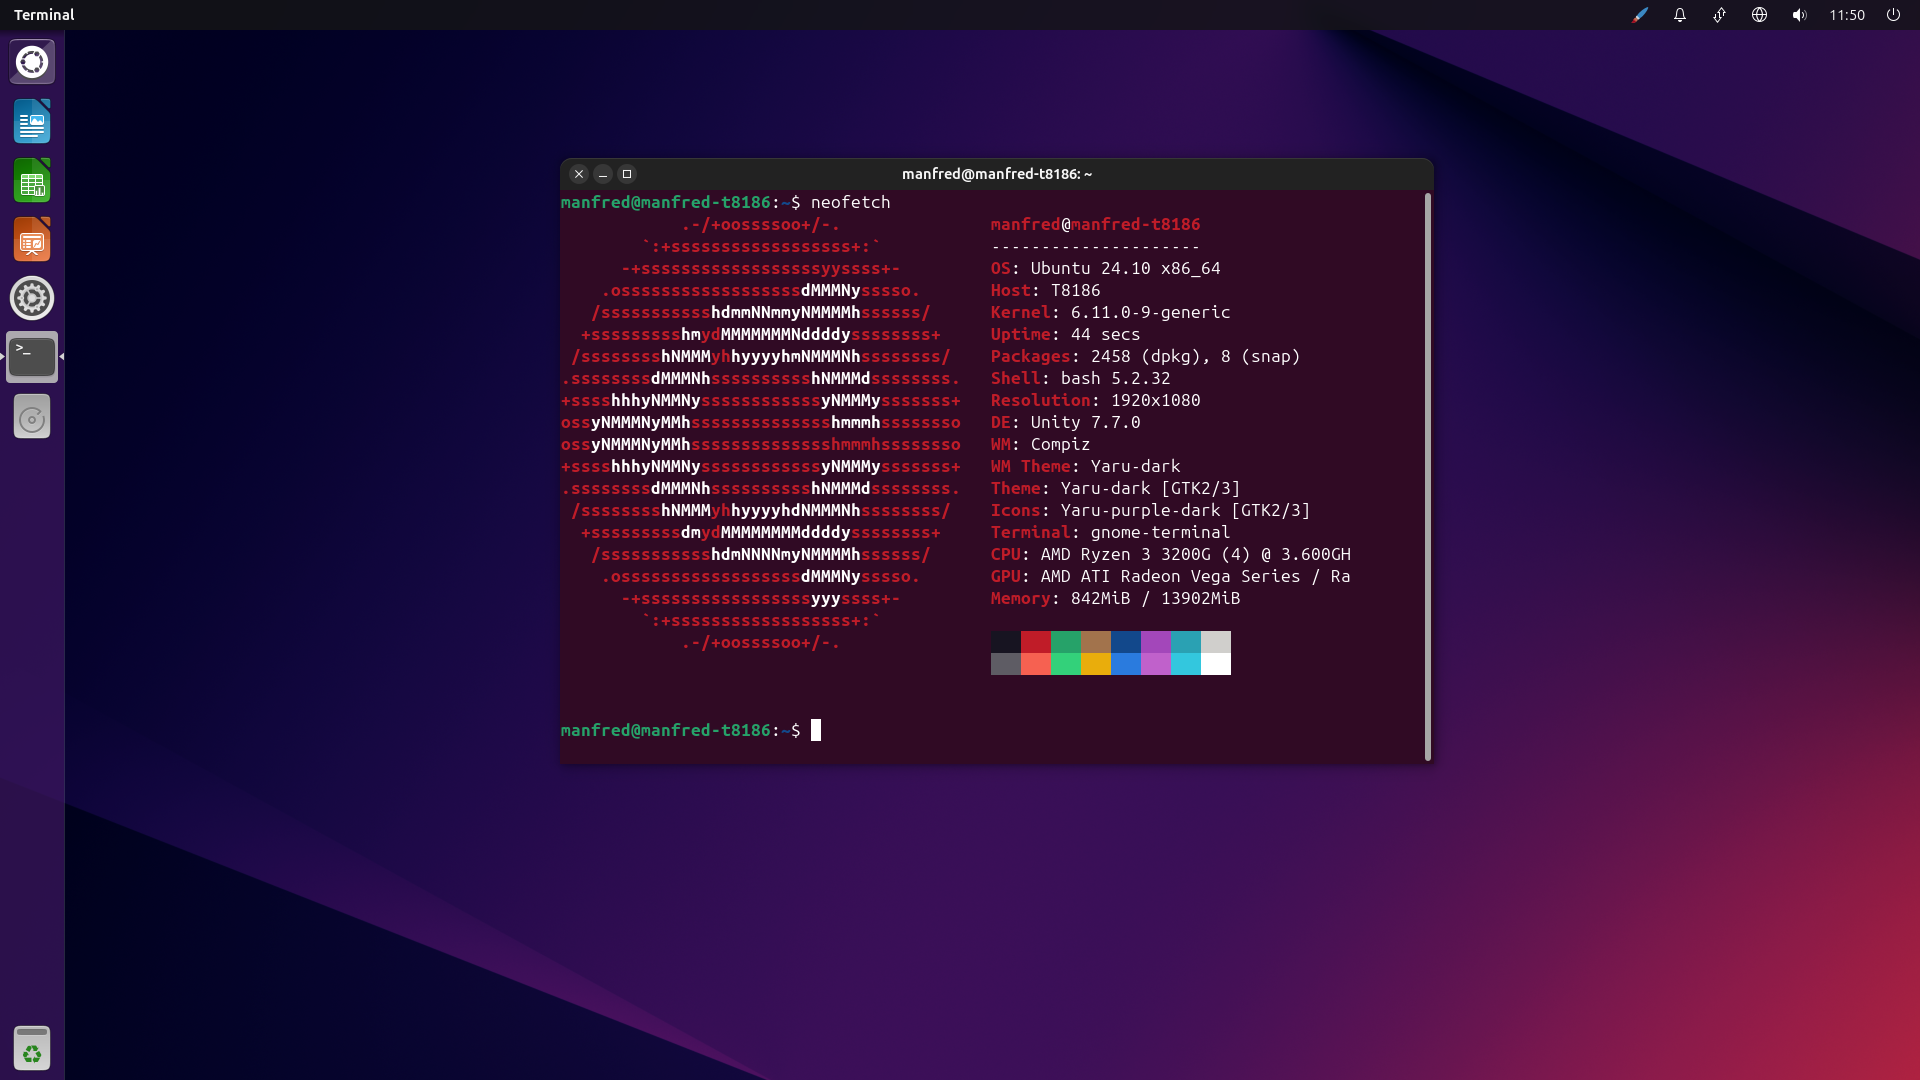Open the network connections indicator menu
The width and height of the screenshot is (1920, 1080).
pyautogui.click(x=1719, y=15)
